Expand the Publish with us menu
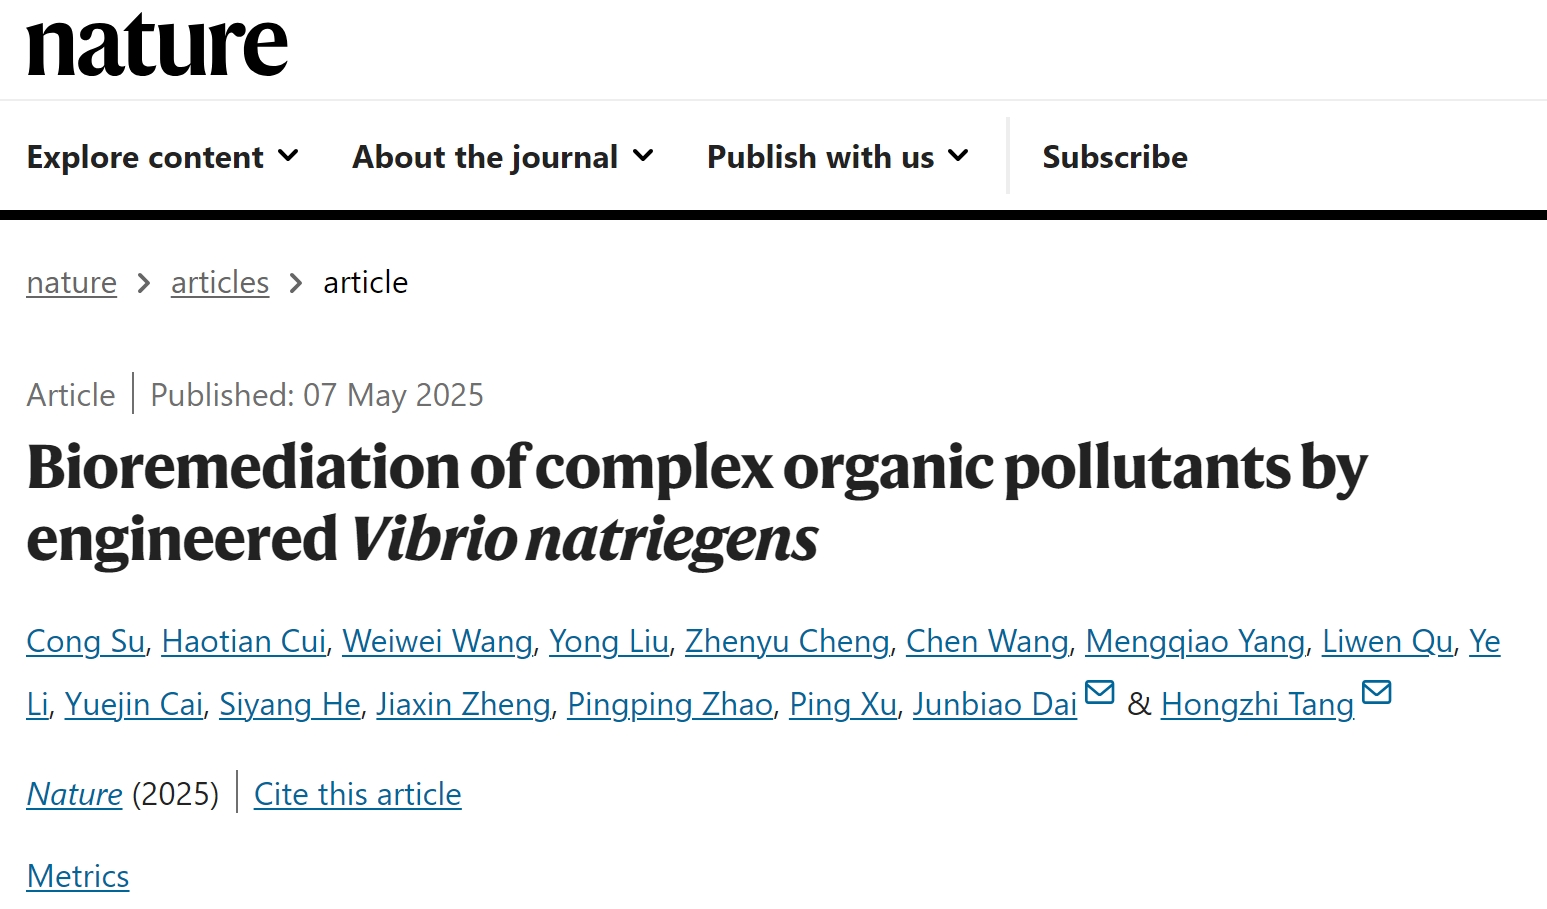This screenshot has height=909, width=1547. (837, 157)
